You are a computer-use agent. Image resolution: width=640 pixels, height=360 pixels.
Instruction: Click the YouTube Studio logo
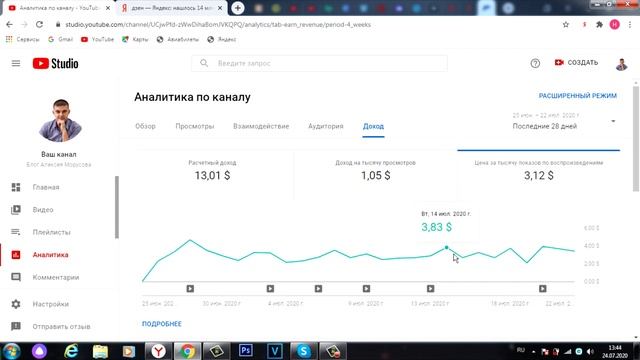click(56, 63)
